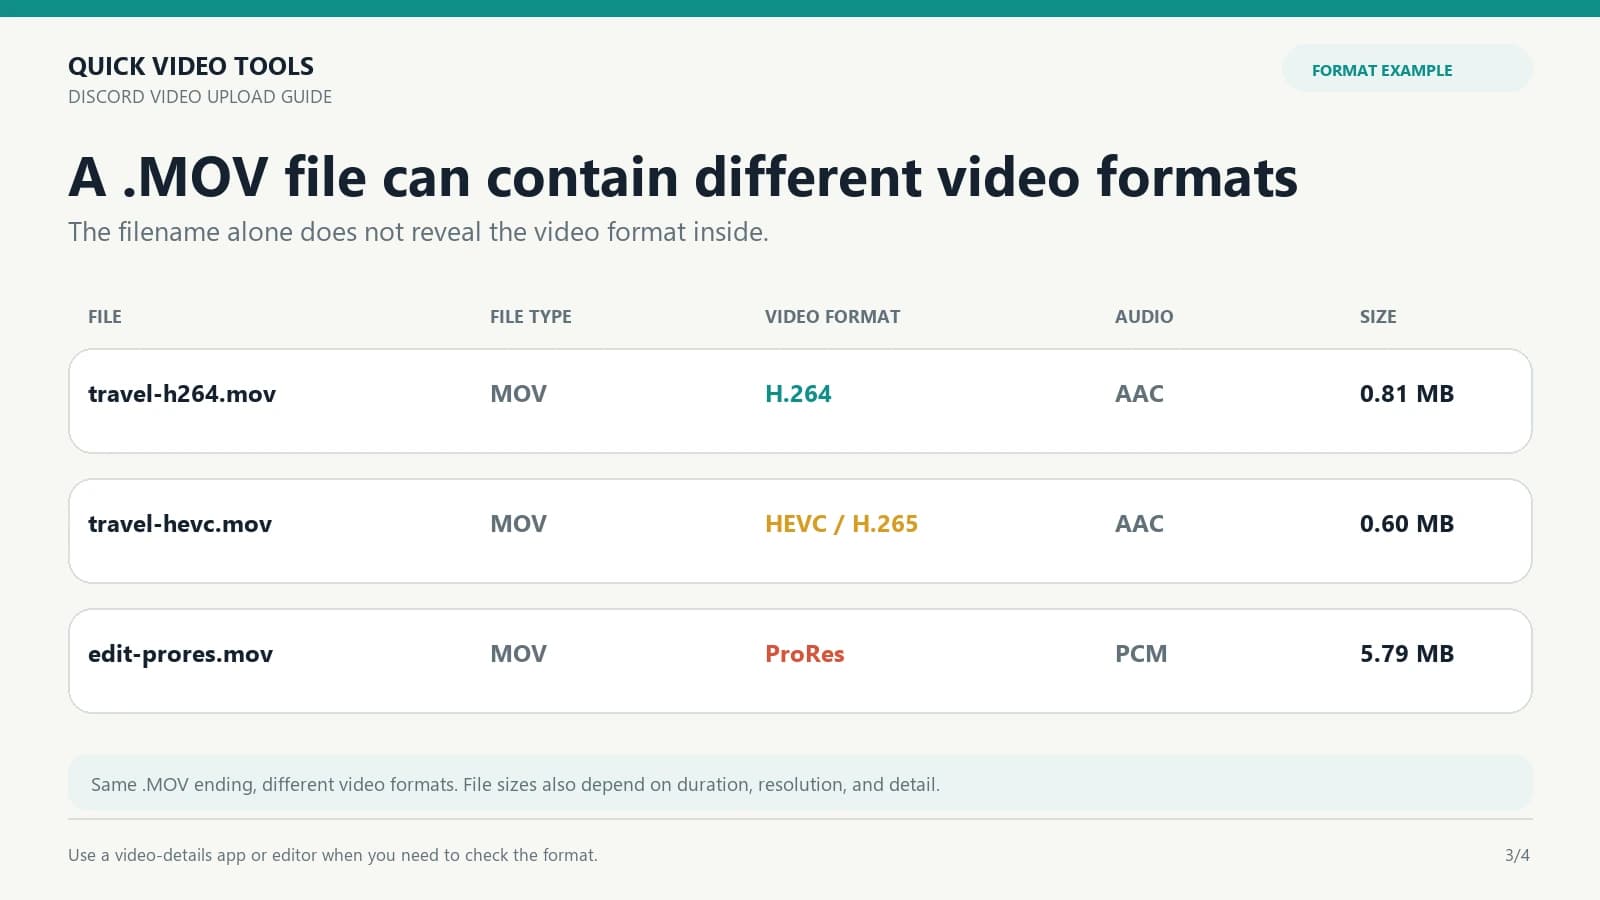Select the travel-h264.mov file name
This screenshot has height=900, width=1600.
tap(182, 394)
